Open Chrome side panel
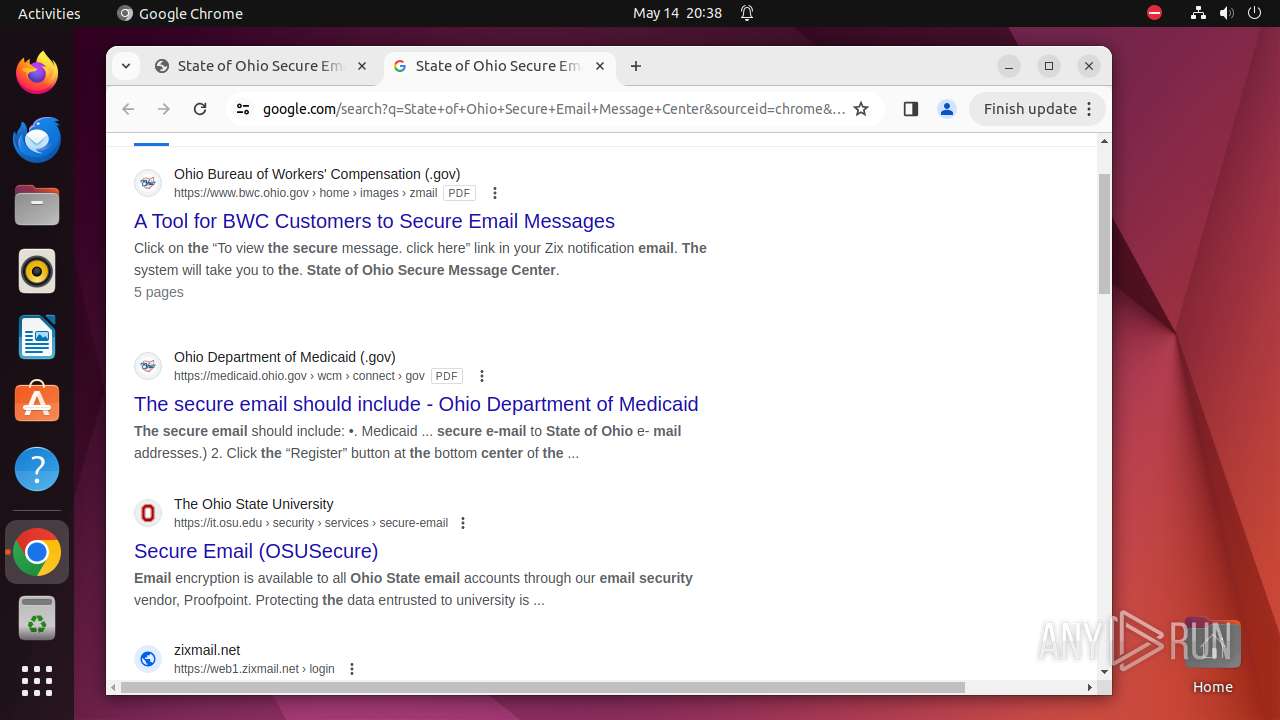Viewport: 1280px width, 720px height. 910,109
